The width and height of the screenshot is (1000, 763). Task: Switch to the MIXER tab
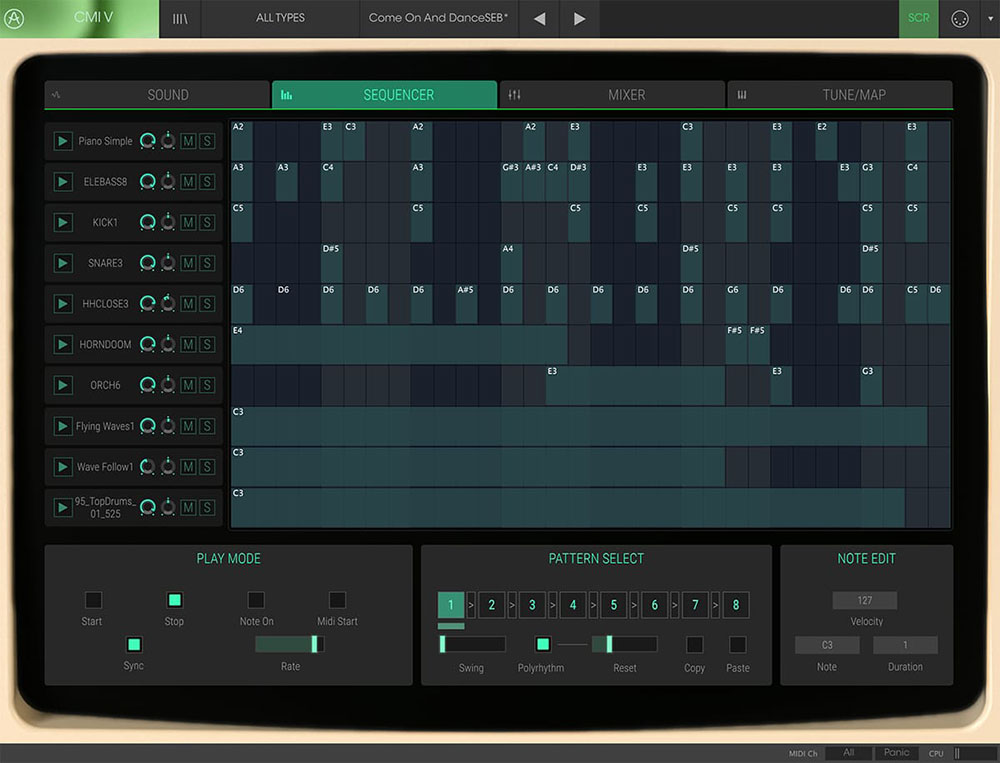click(x=613, y=94)
